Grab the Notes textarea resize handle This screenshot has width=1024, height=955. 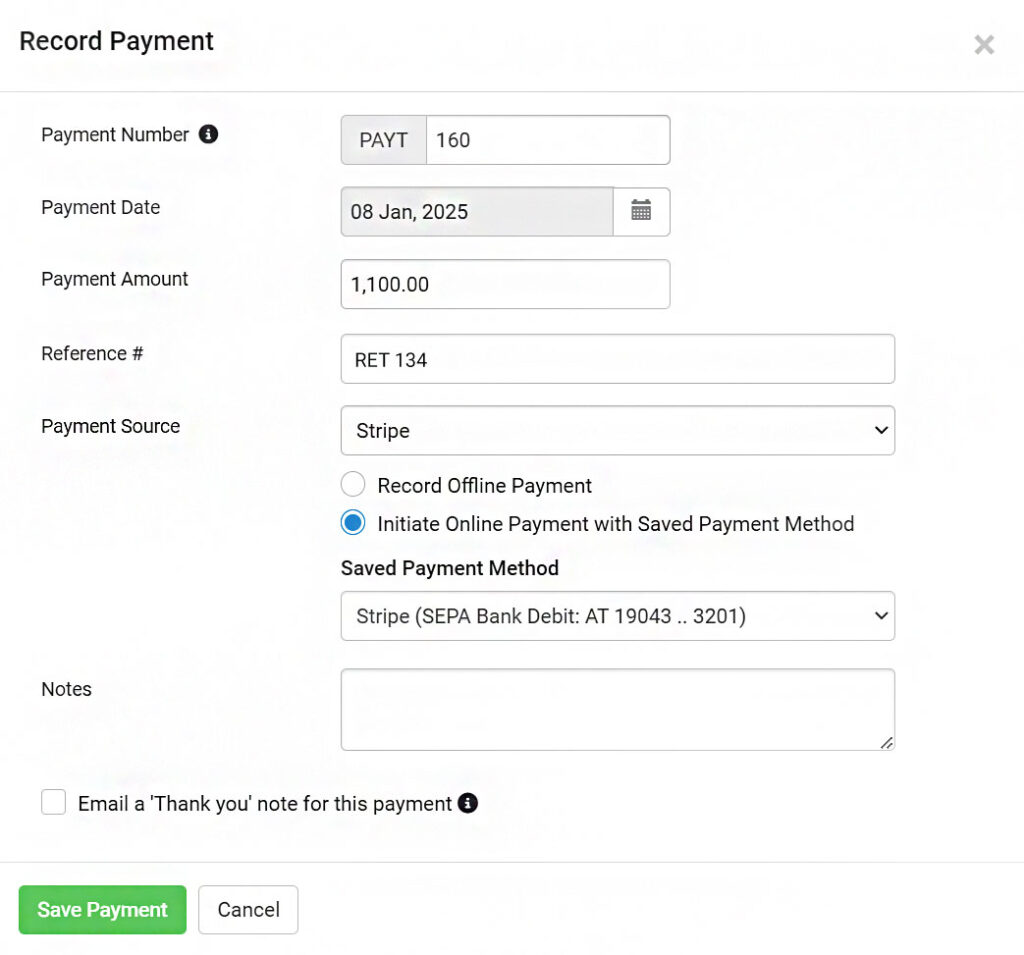pos(886,743)
